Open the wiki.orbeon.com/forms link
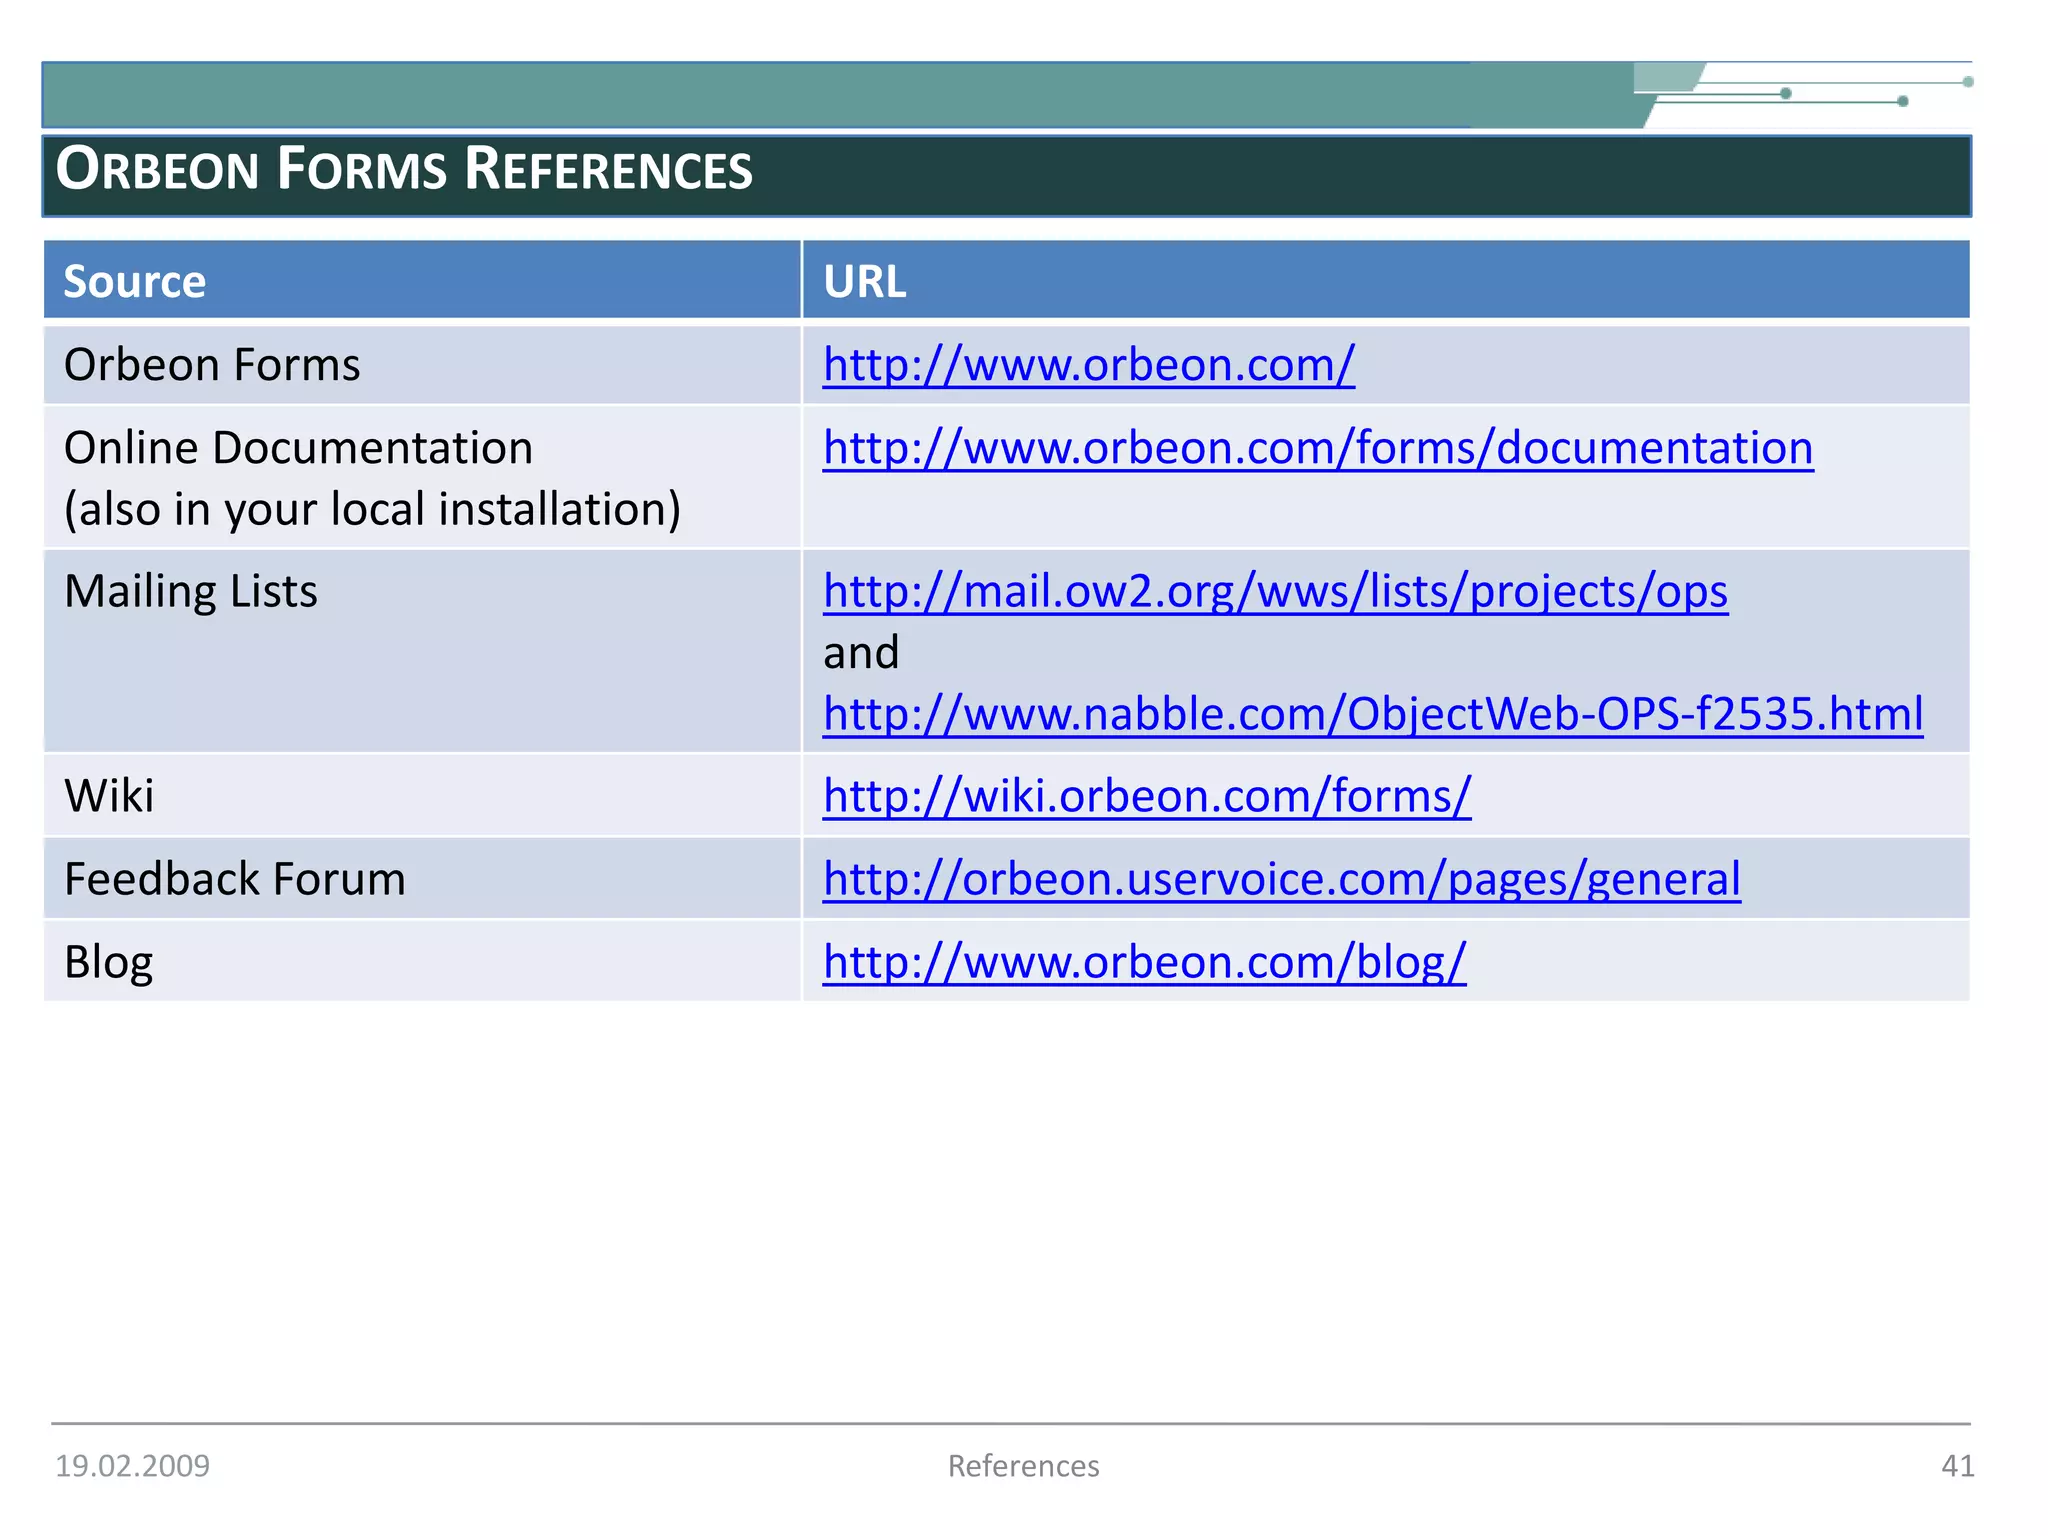 (1147, 797)
